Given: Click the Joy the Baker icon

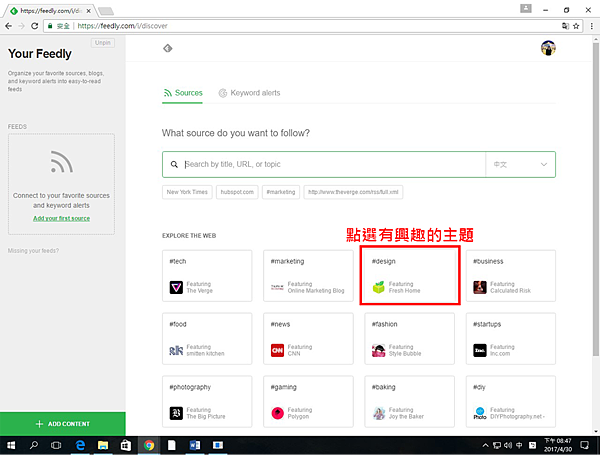Looking at the screenshot, I should tap(378, 413).
